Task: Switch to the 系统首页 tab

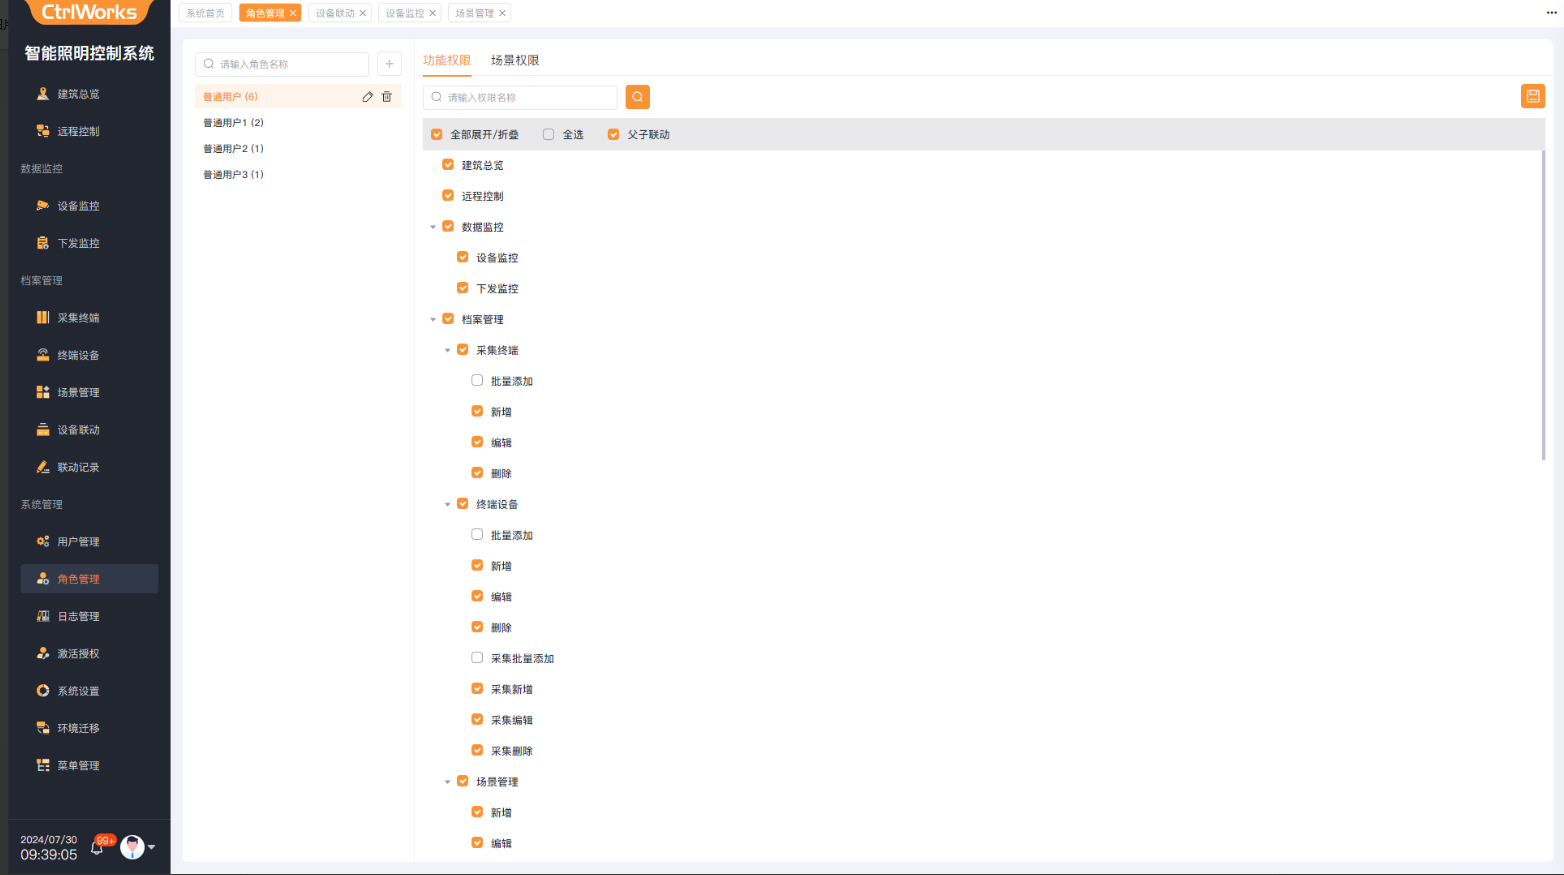Action: pyautogui.click(x=205, y=13)
